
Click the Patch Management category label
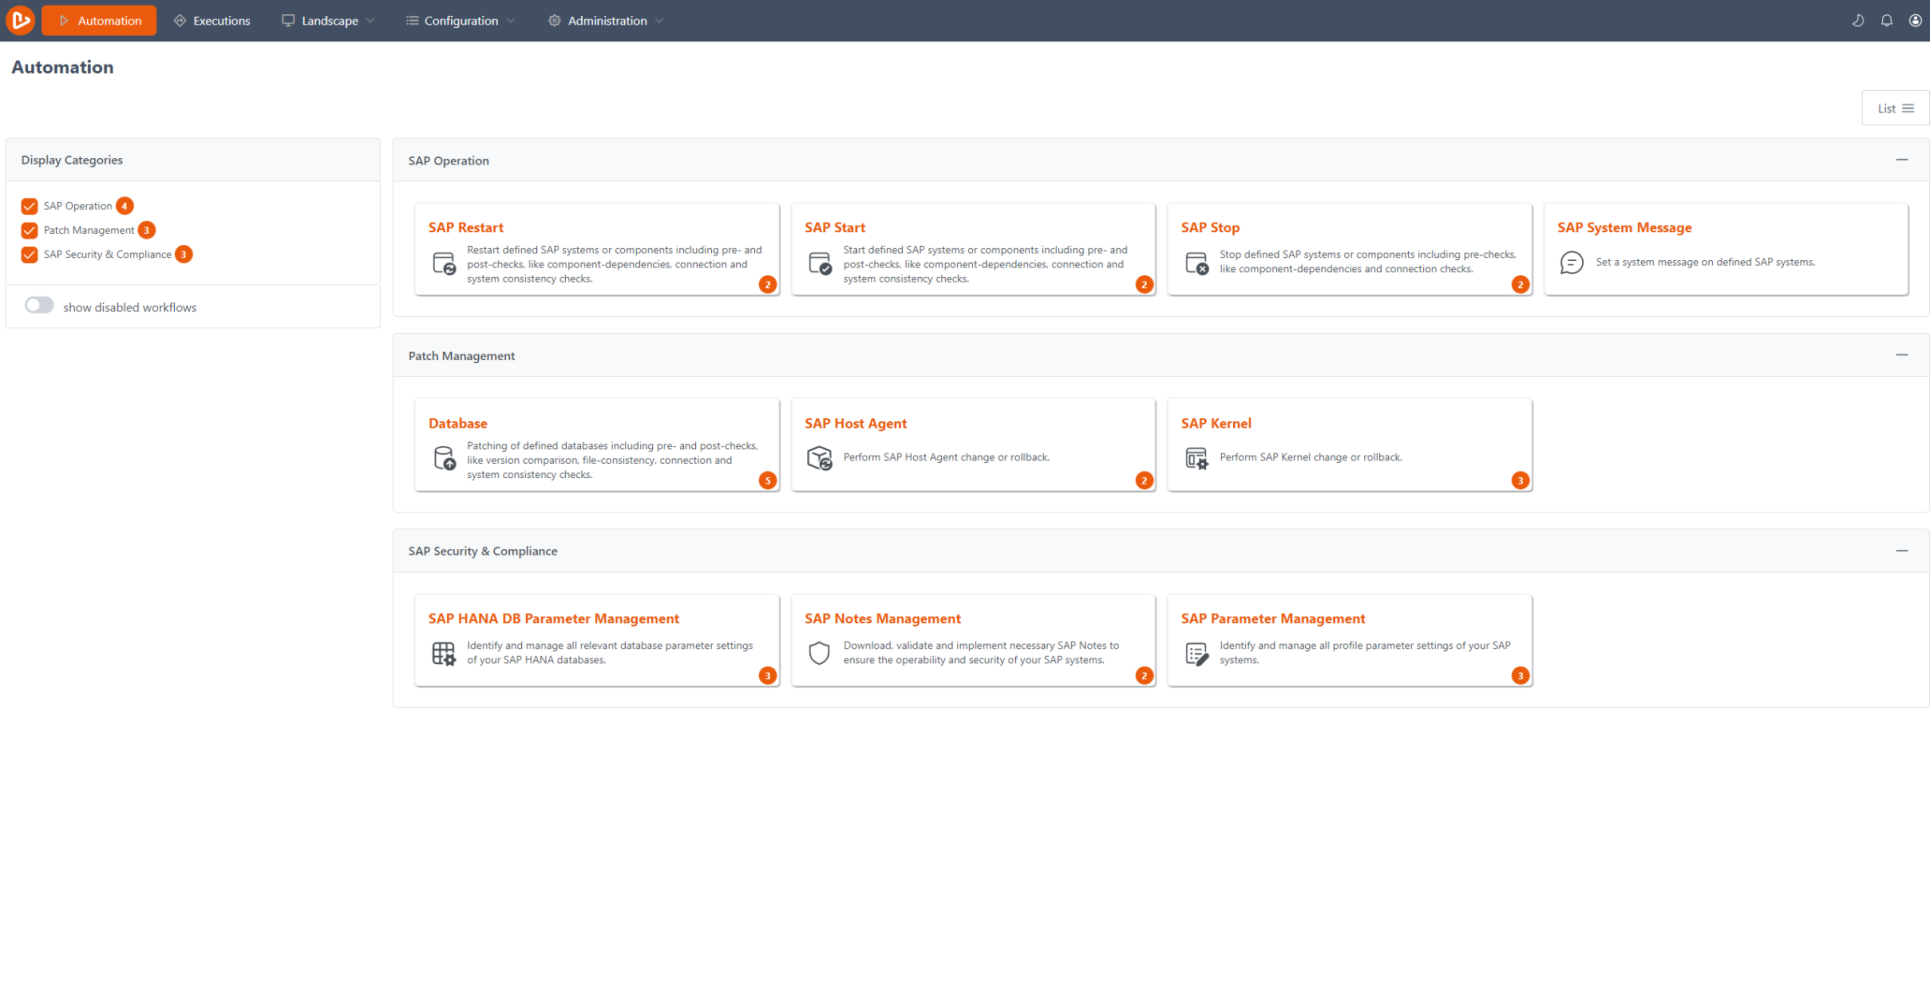(89, 230)
